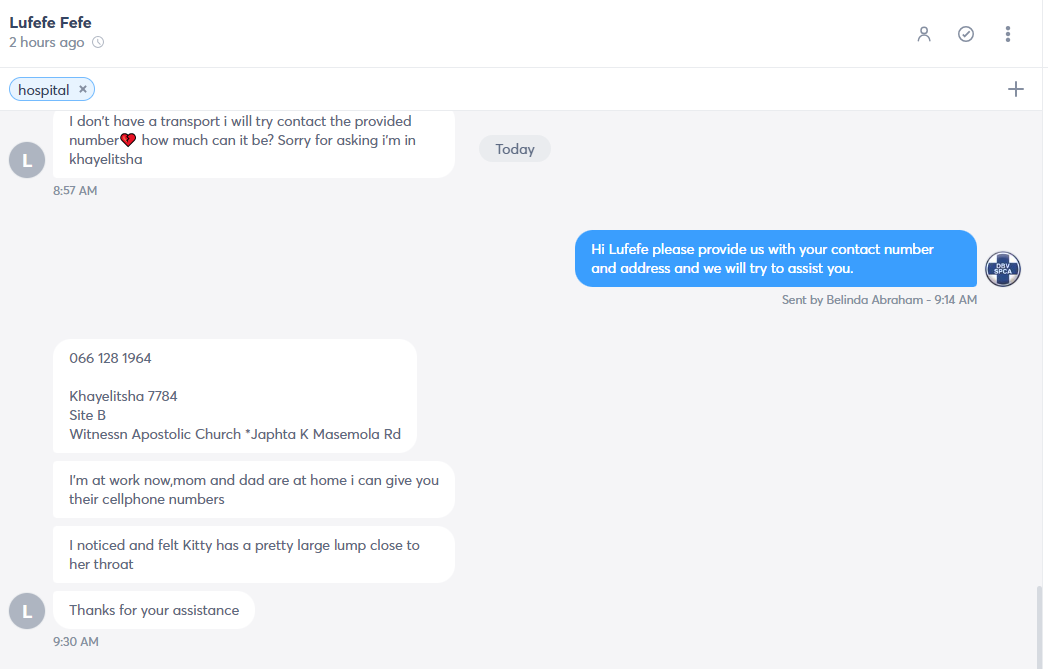The width and height of the screenshot is (1048, 669).
Task: Click the clock icon beside 2 hours ago
Action: coord(98,42)
